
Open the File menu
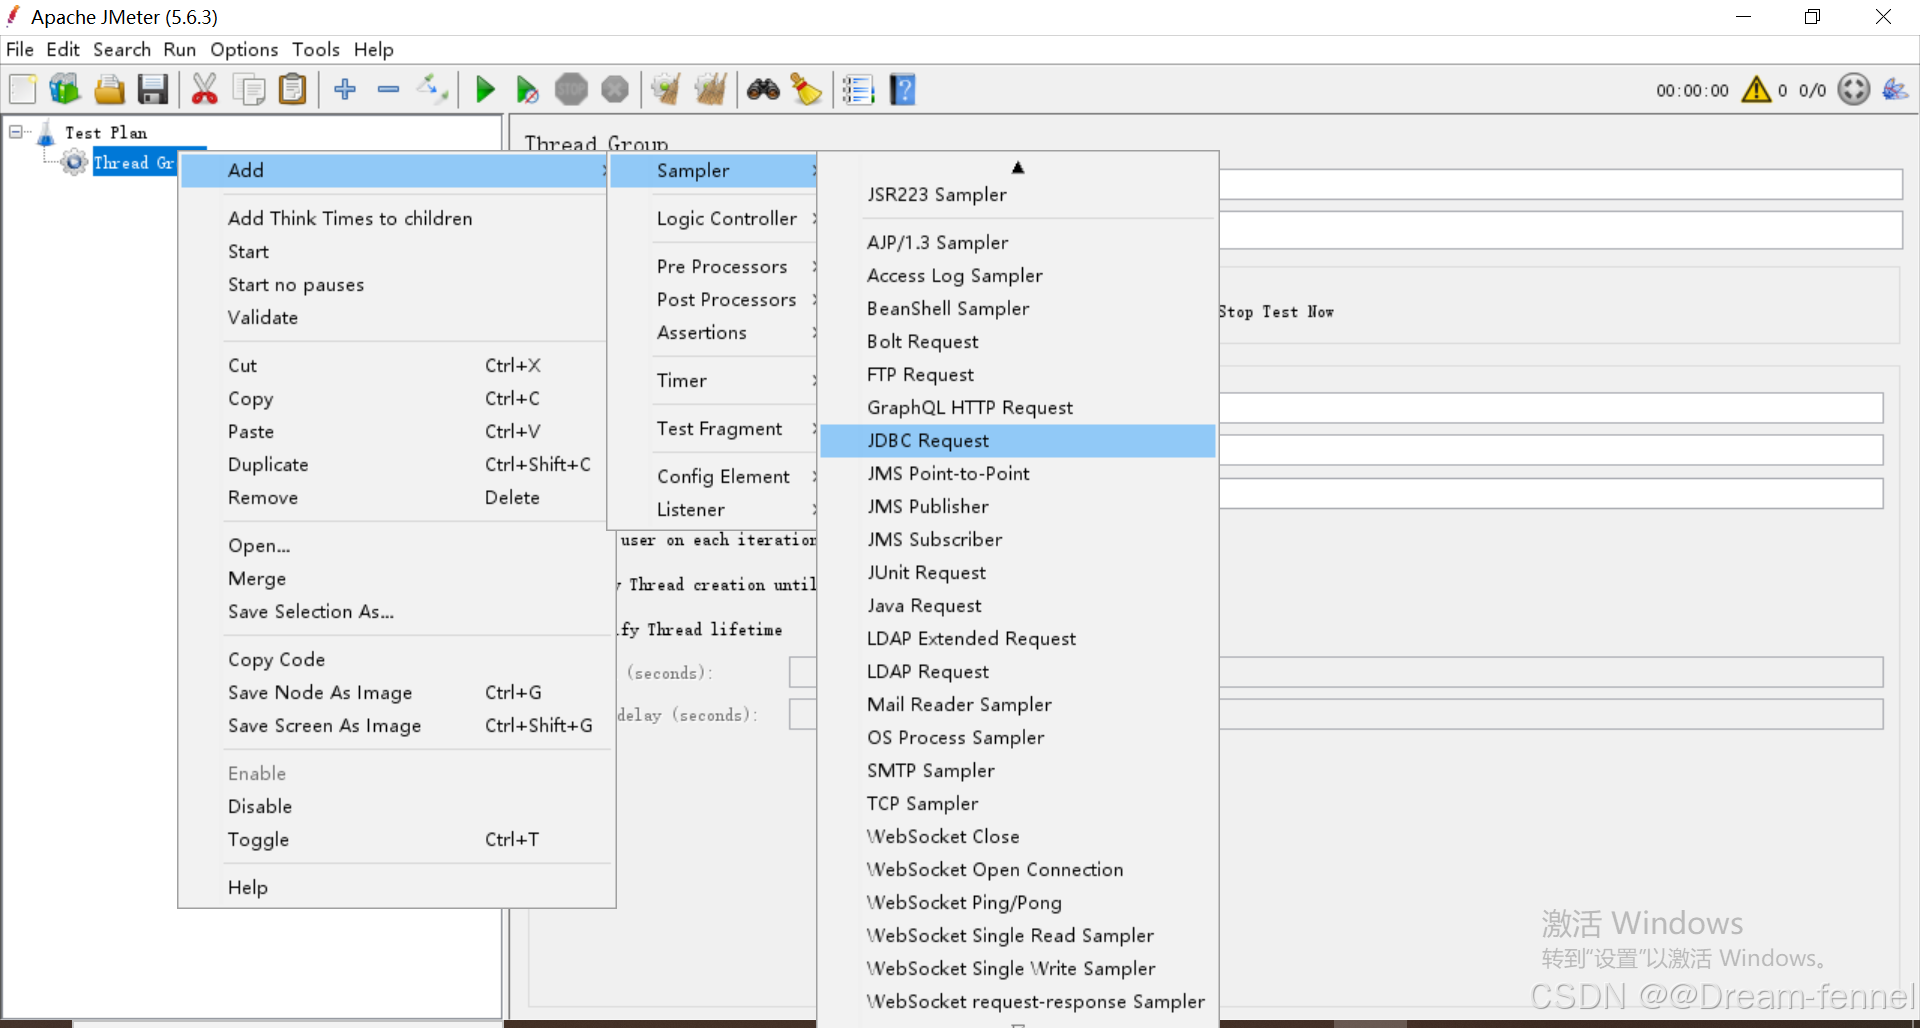[20, 49]
